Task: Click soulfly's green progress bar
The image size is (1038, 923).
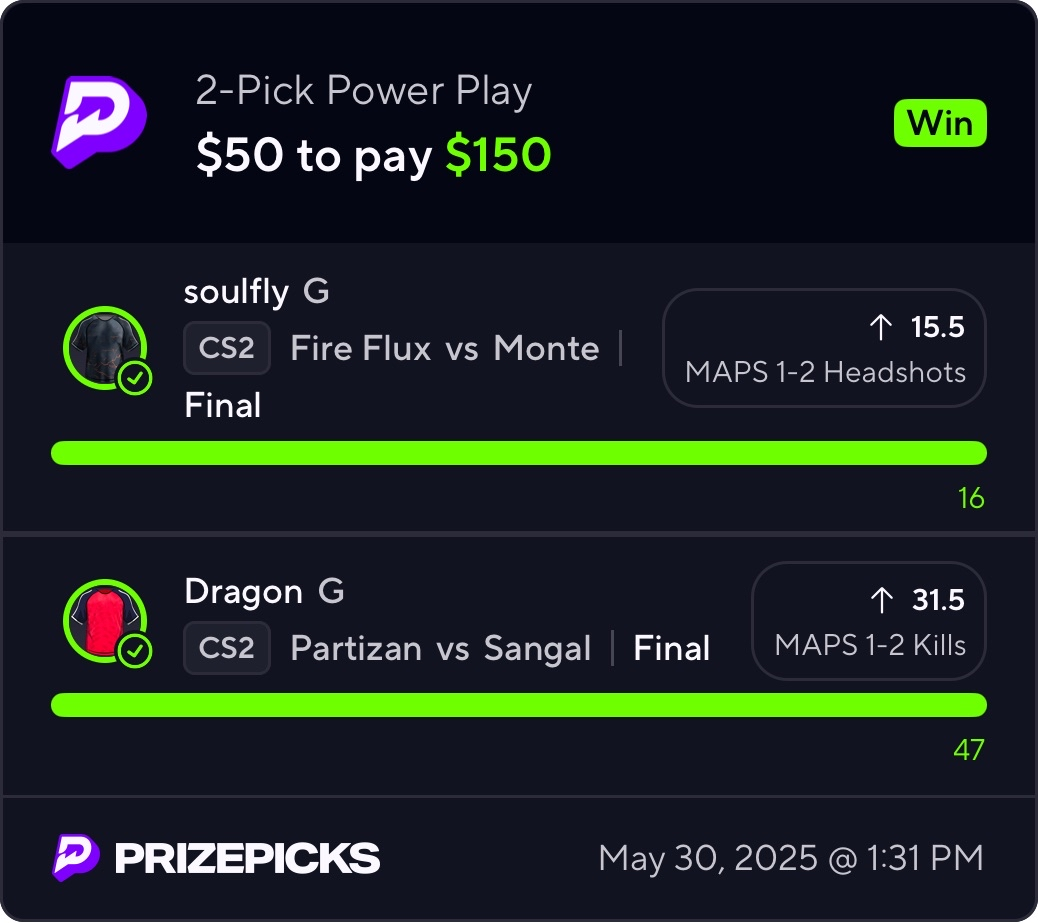Action: tap(518, 453)
